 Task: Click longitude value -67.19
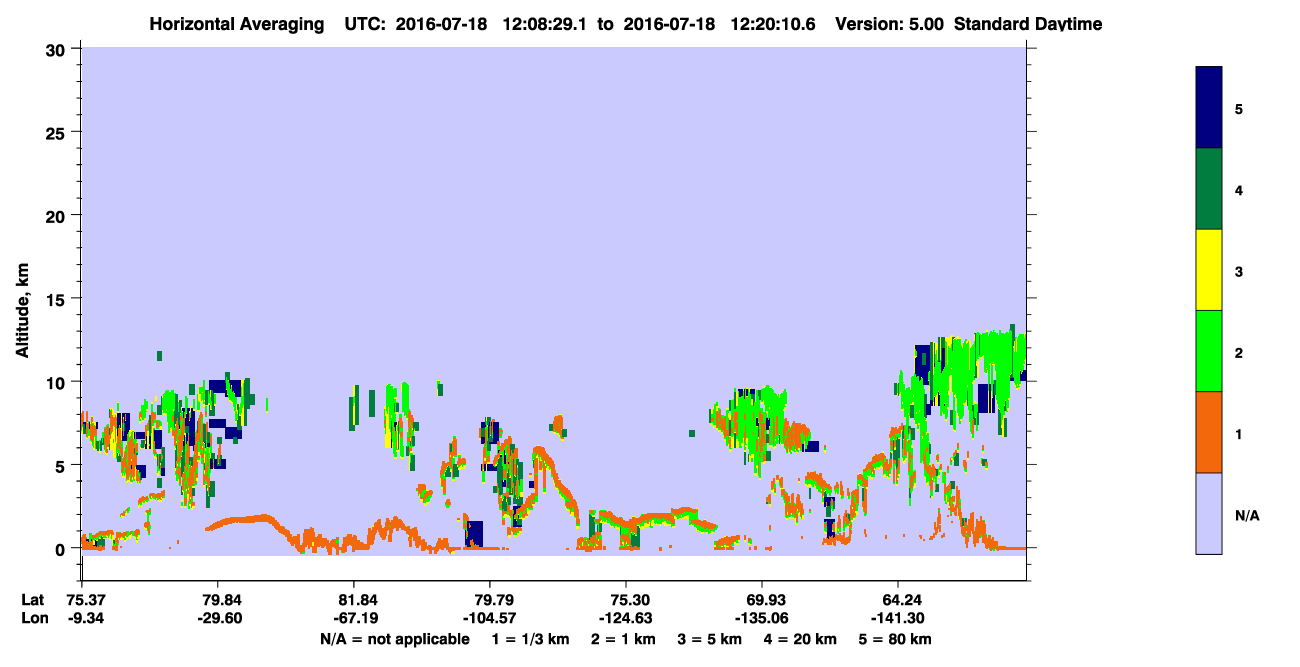(x=354, y=618)
